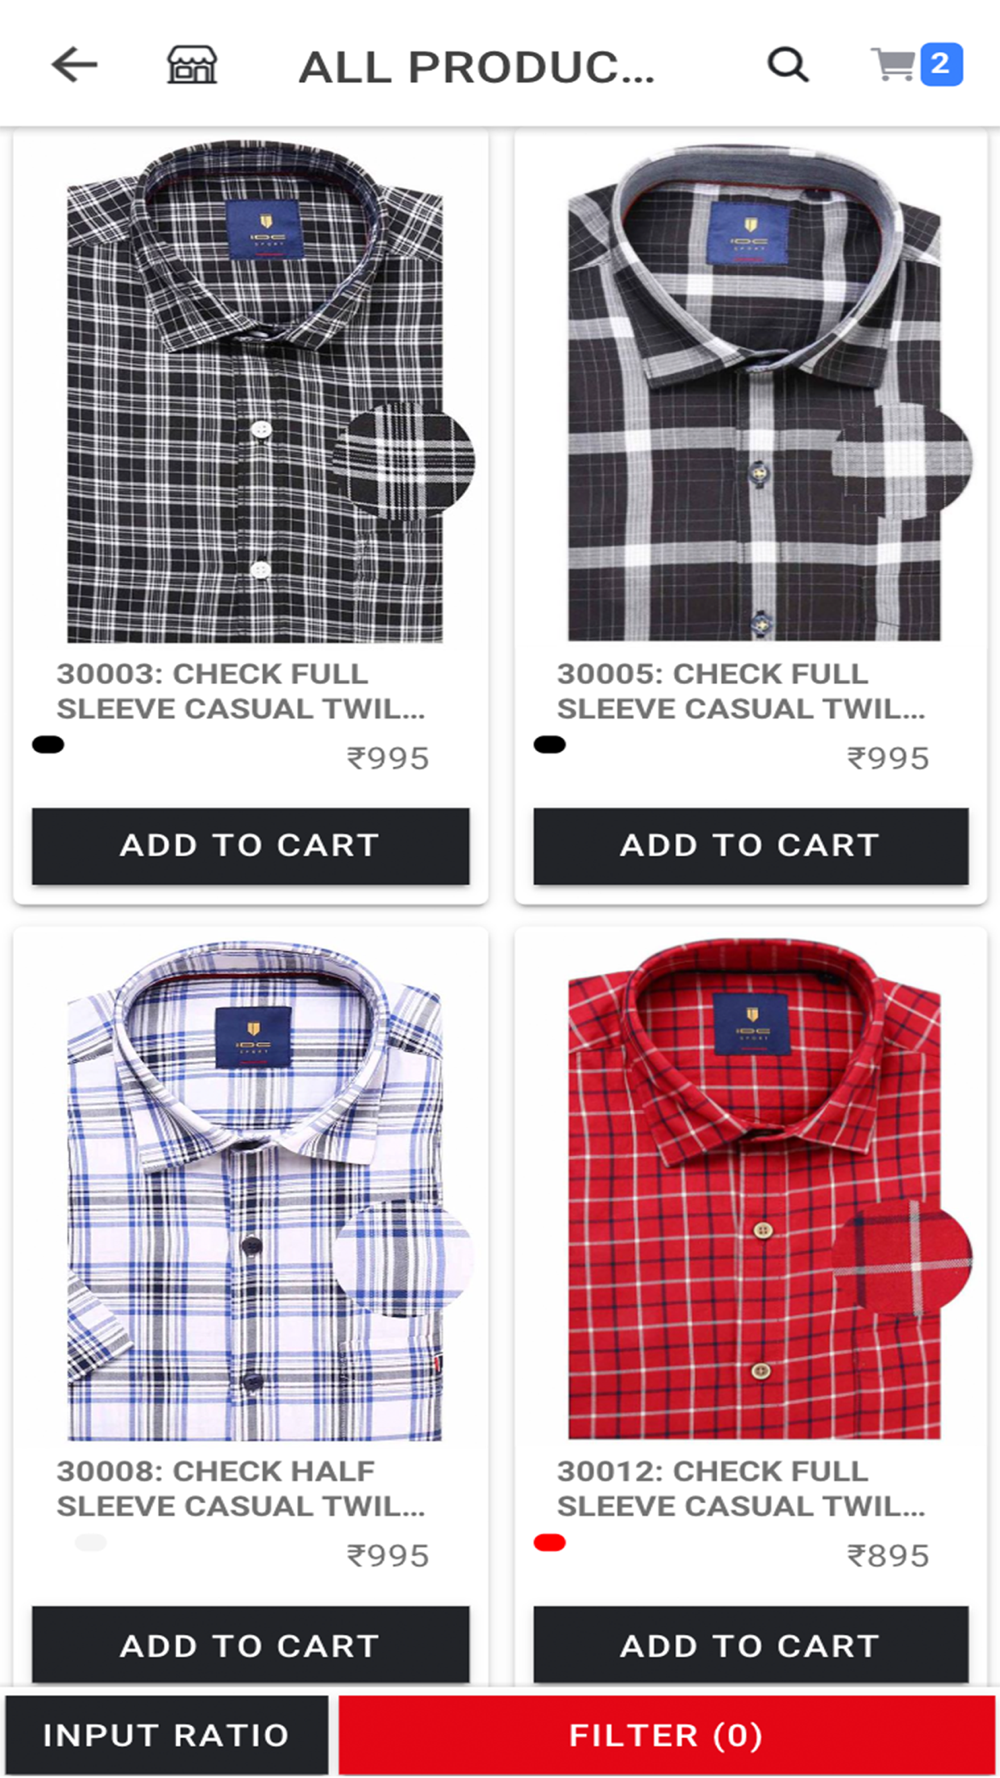Tap the back arrow icon
The height and width of the screenshot is (1778, 1000).
(x=75, y=66)
